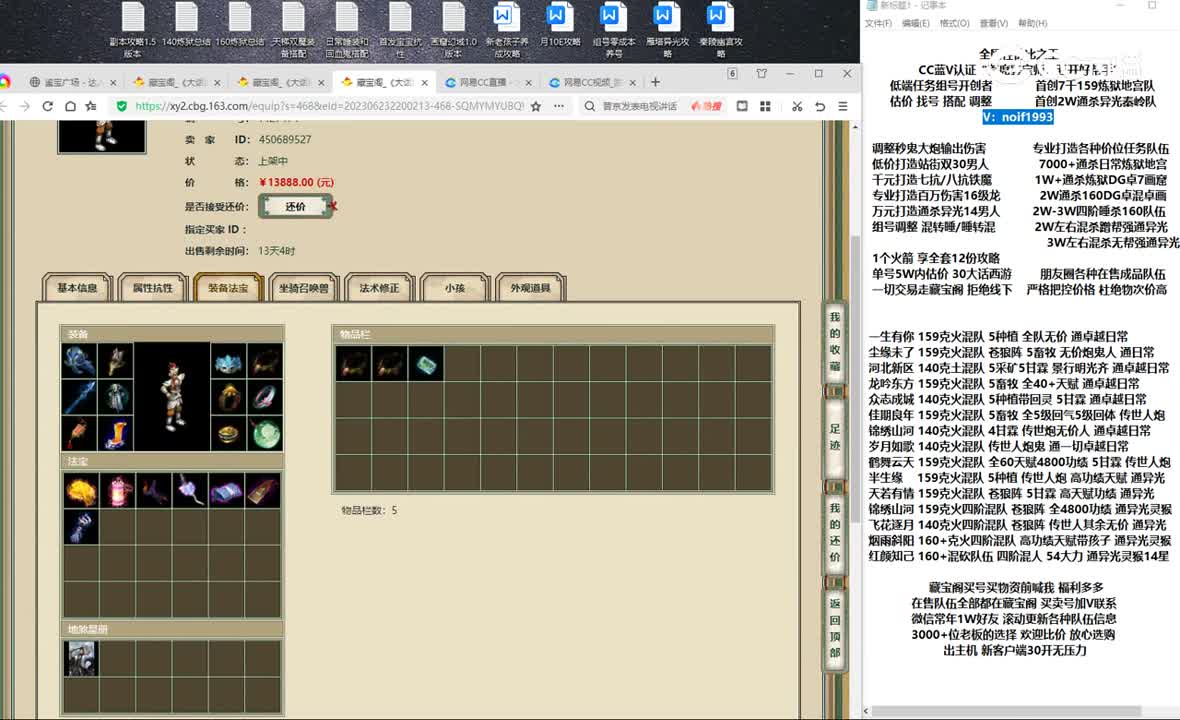Click the forward navigation arrow

[25, 106]
